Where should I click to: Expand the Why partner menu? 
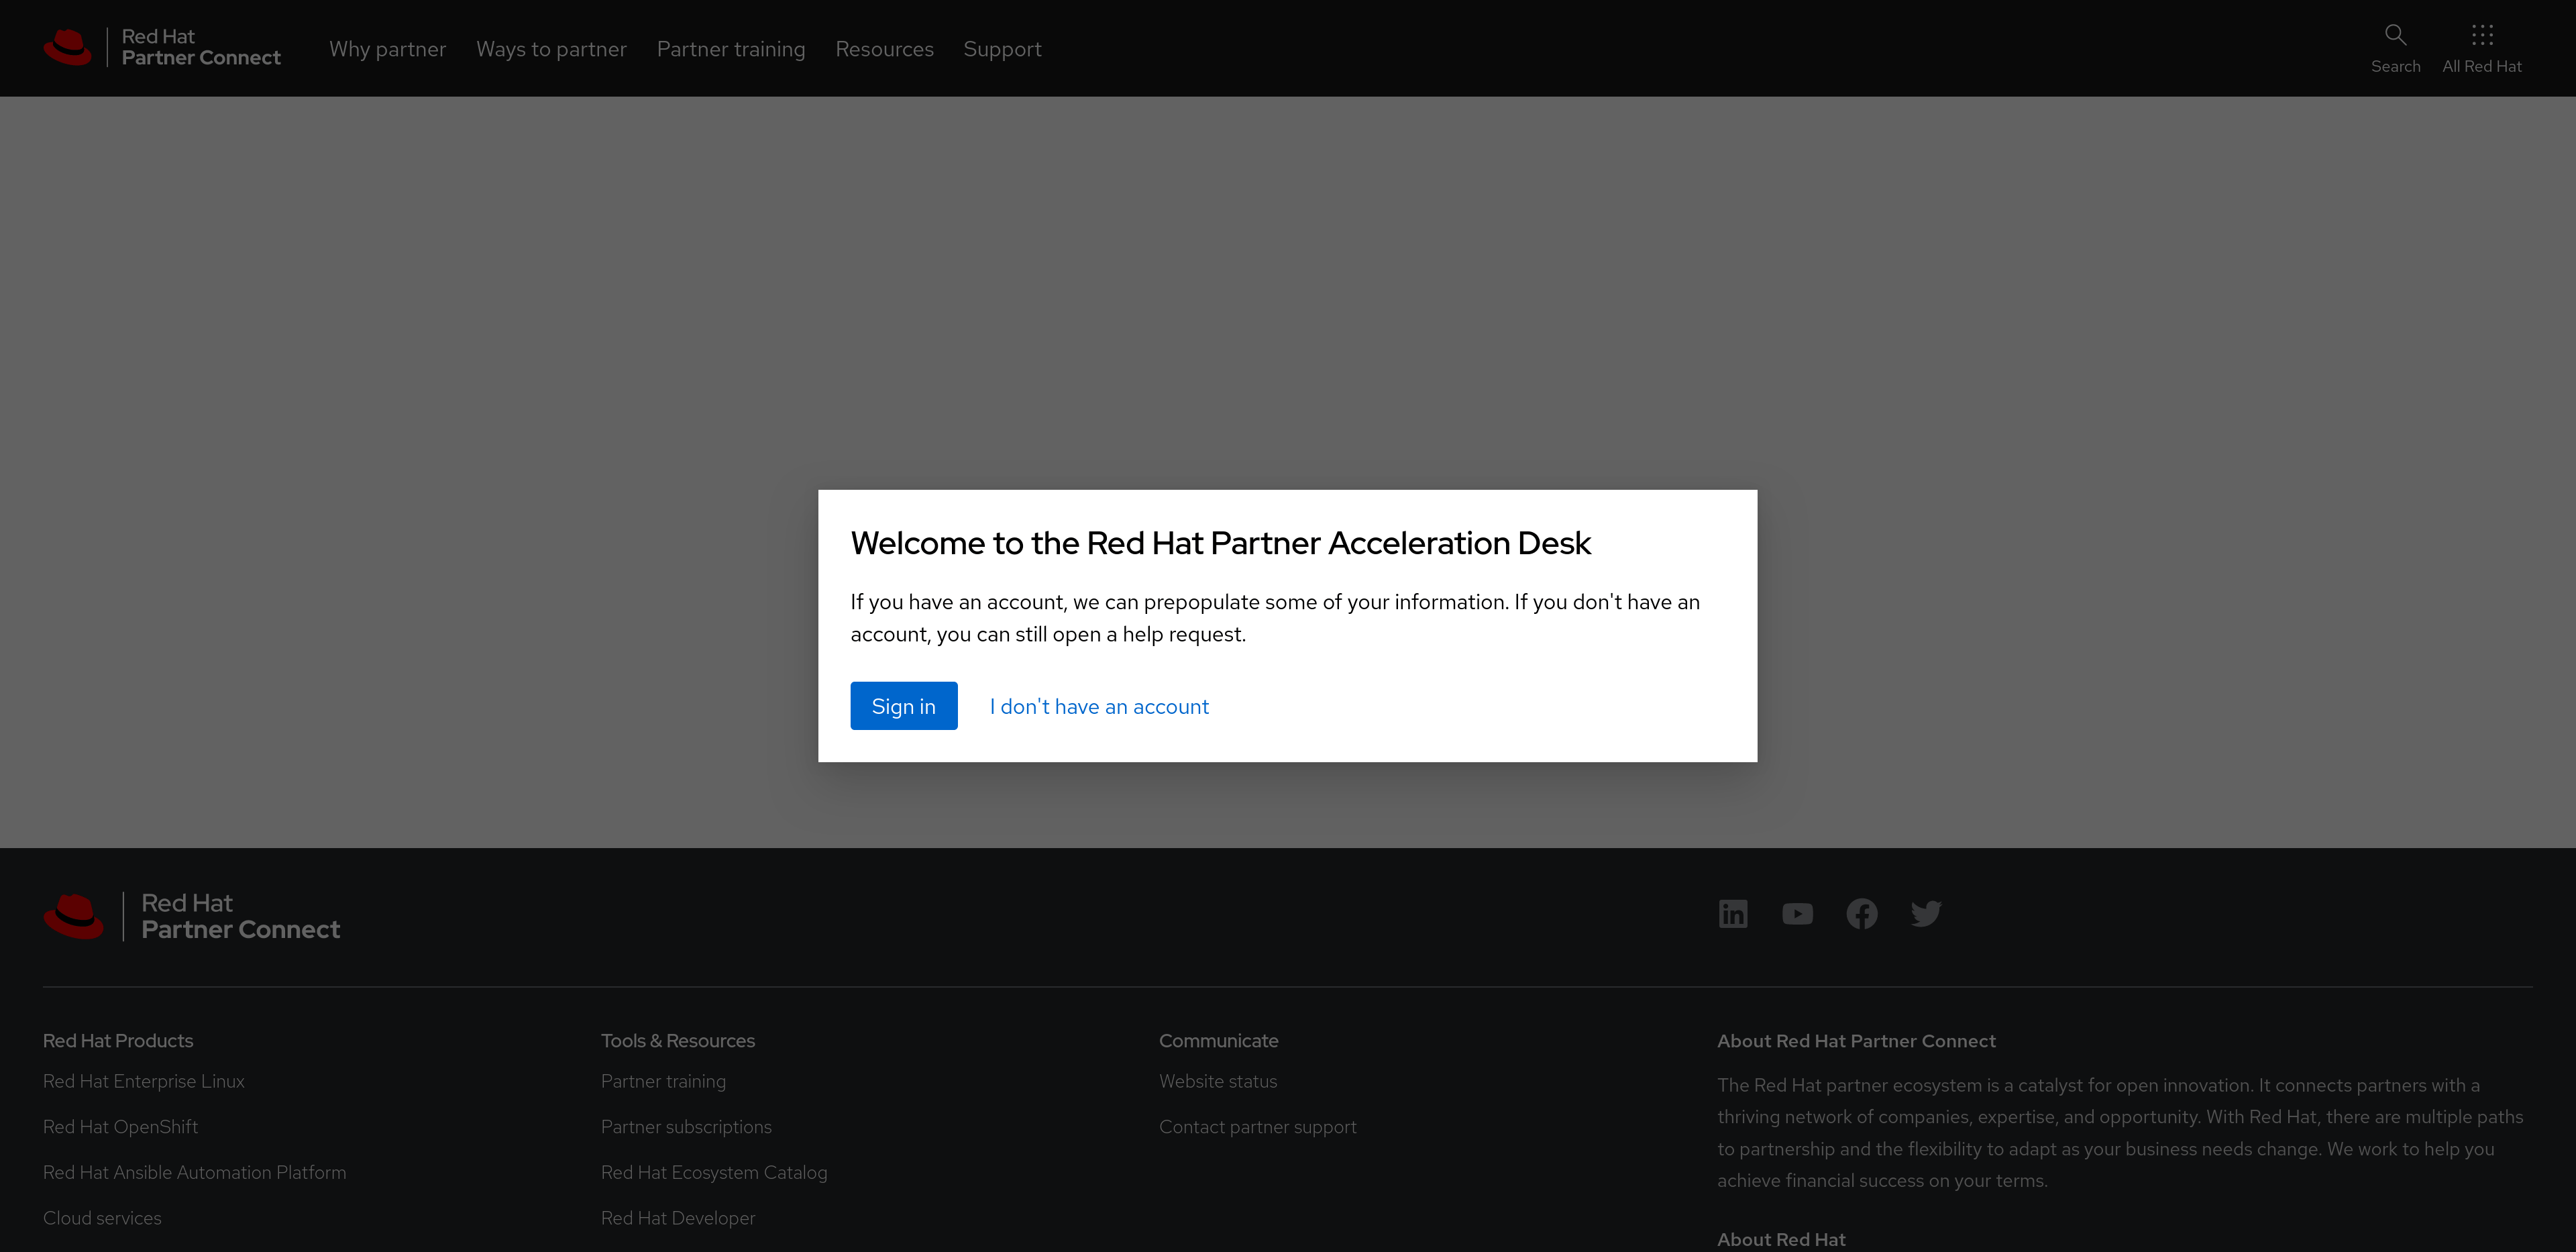click(387, 49)
